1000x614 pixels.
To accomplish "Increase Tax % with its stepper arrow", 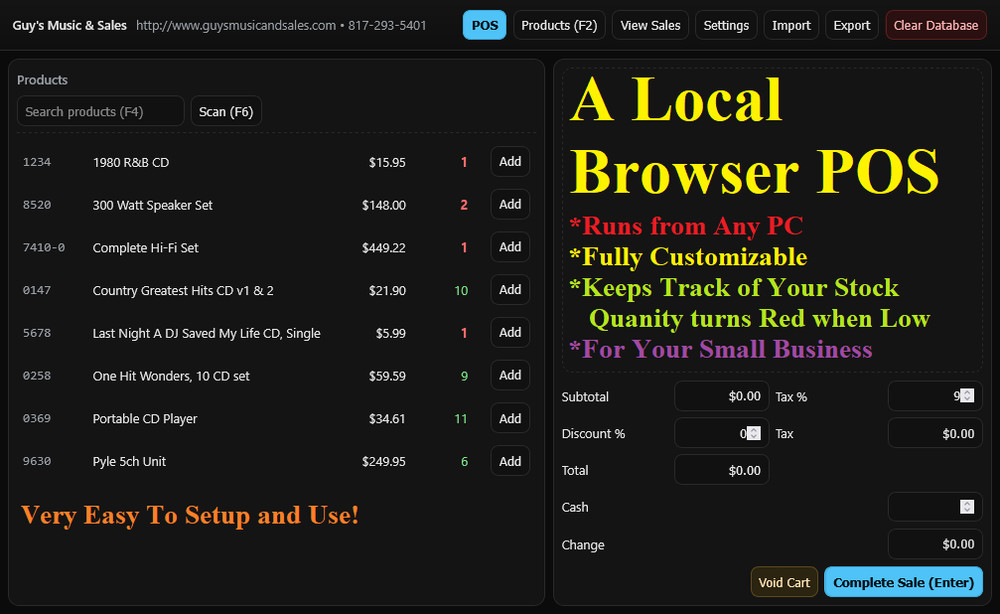I will click(967, 392).
